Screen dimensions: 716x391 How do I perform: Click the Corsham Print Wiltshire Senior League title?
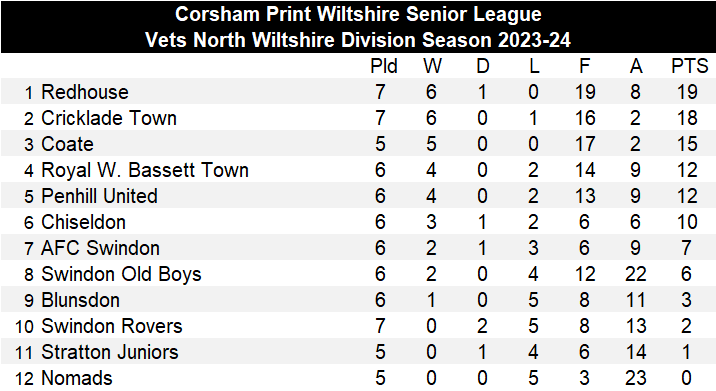358,14
